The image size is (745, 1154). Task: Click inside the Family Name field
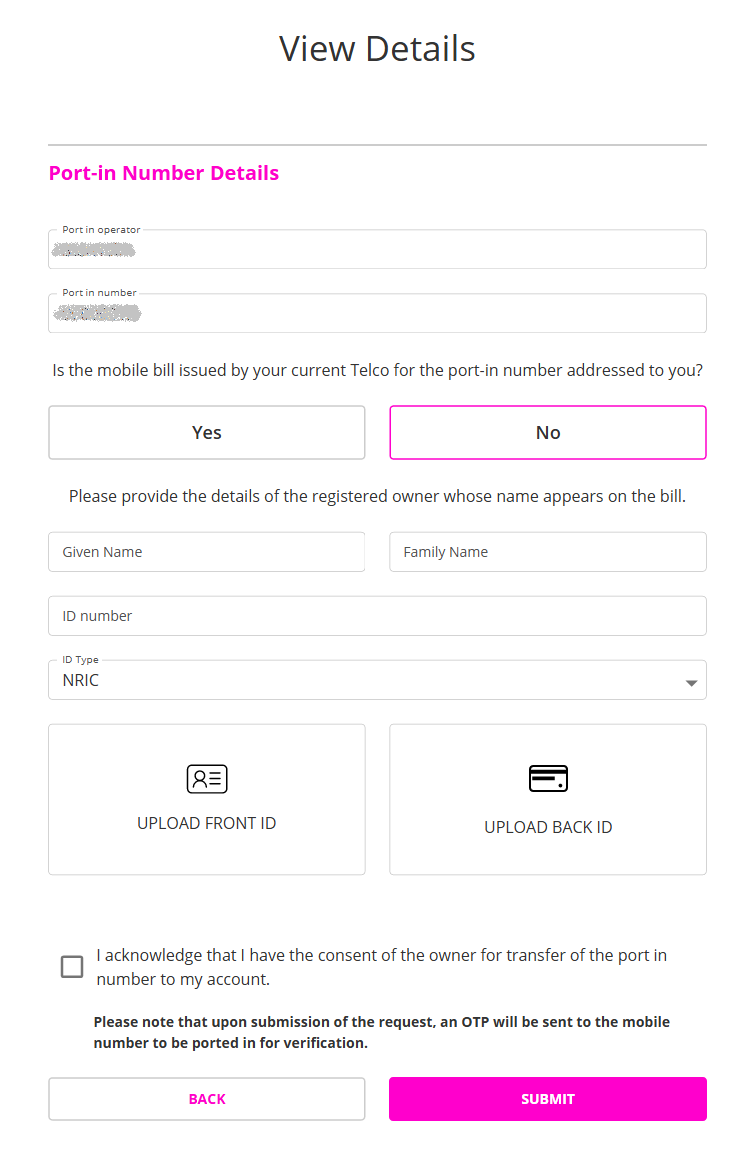click(x=547, y=551)
